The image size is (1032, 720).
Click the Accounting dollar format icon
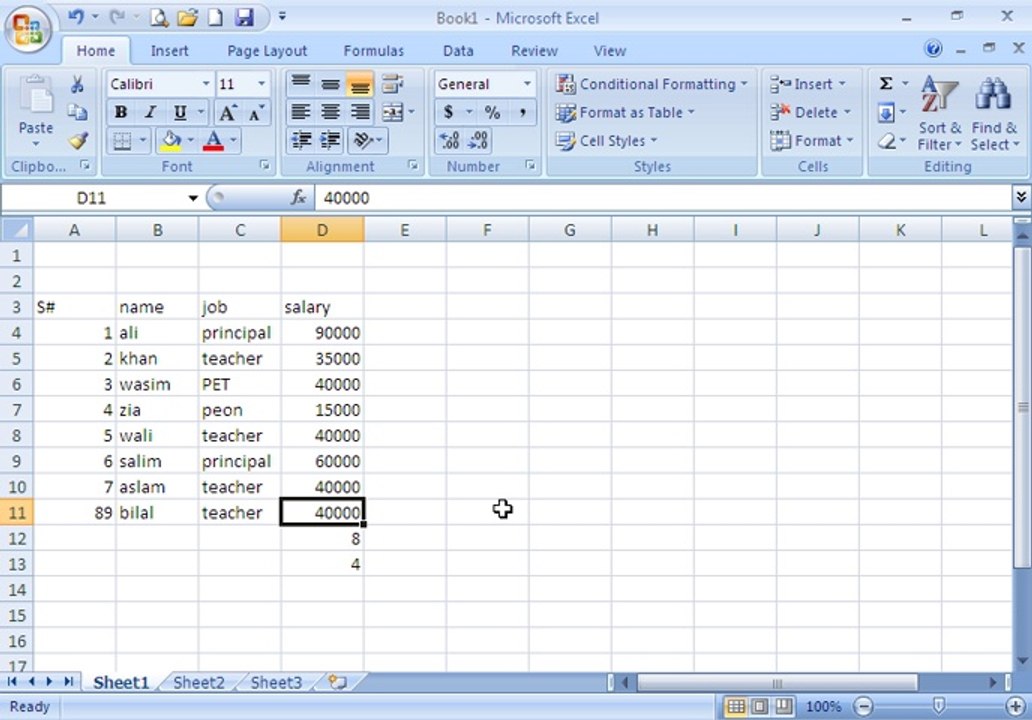tap(449, 113)
